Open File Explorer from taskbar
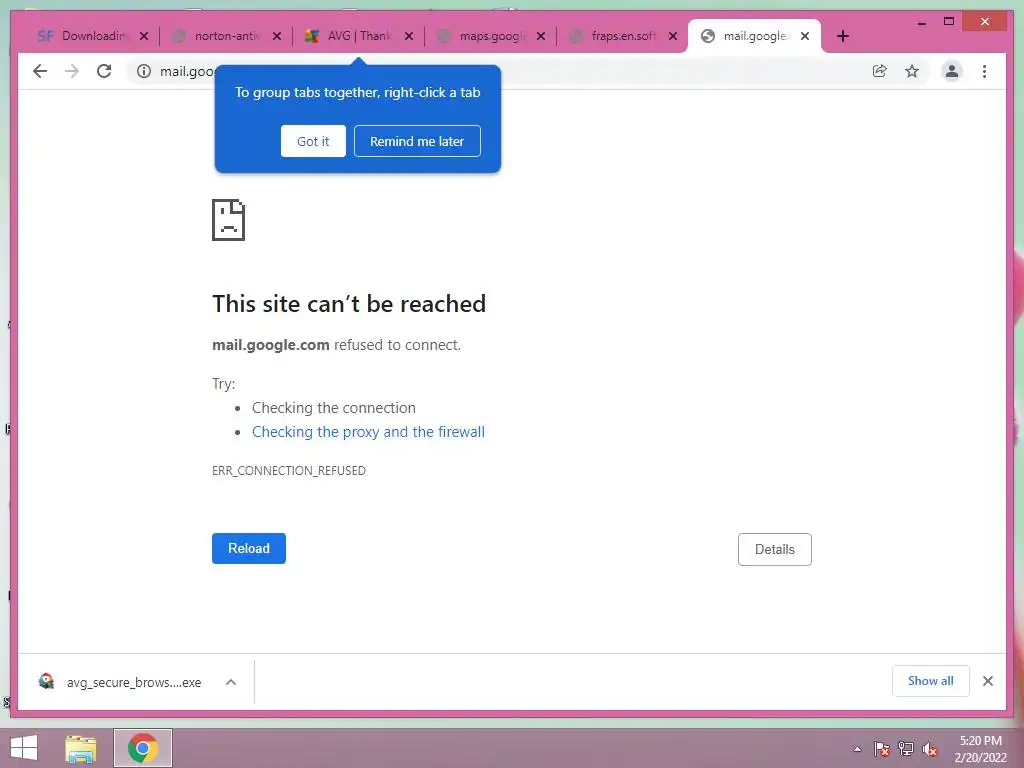 [x=81, y=748]
